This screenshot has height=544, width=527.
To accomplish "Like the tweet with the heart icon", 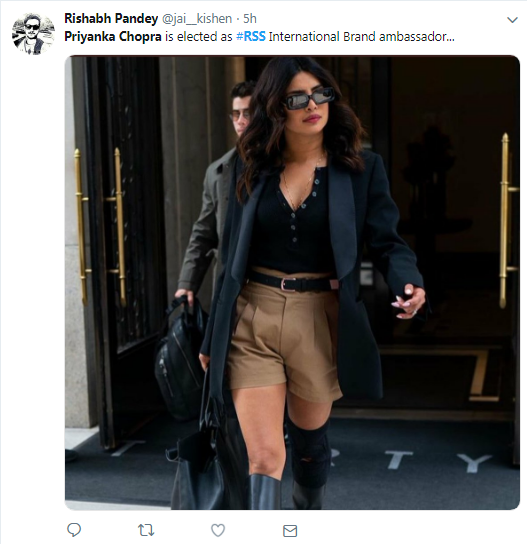I will click(x=218, y=530).
